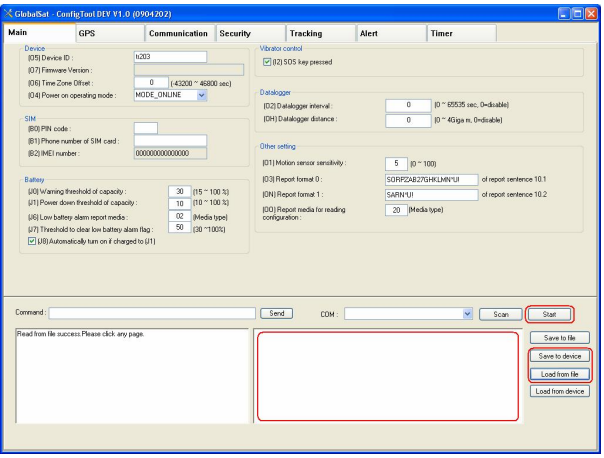Click Phone number of SIM card field
Viewport: 604px width, 458px height.
click(x=170, y=141)
